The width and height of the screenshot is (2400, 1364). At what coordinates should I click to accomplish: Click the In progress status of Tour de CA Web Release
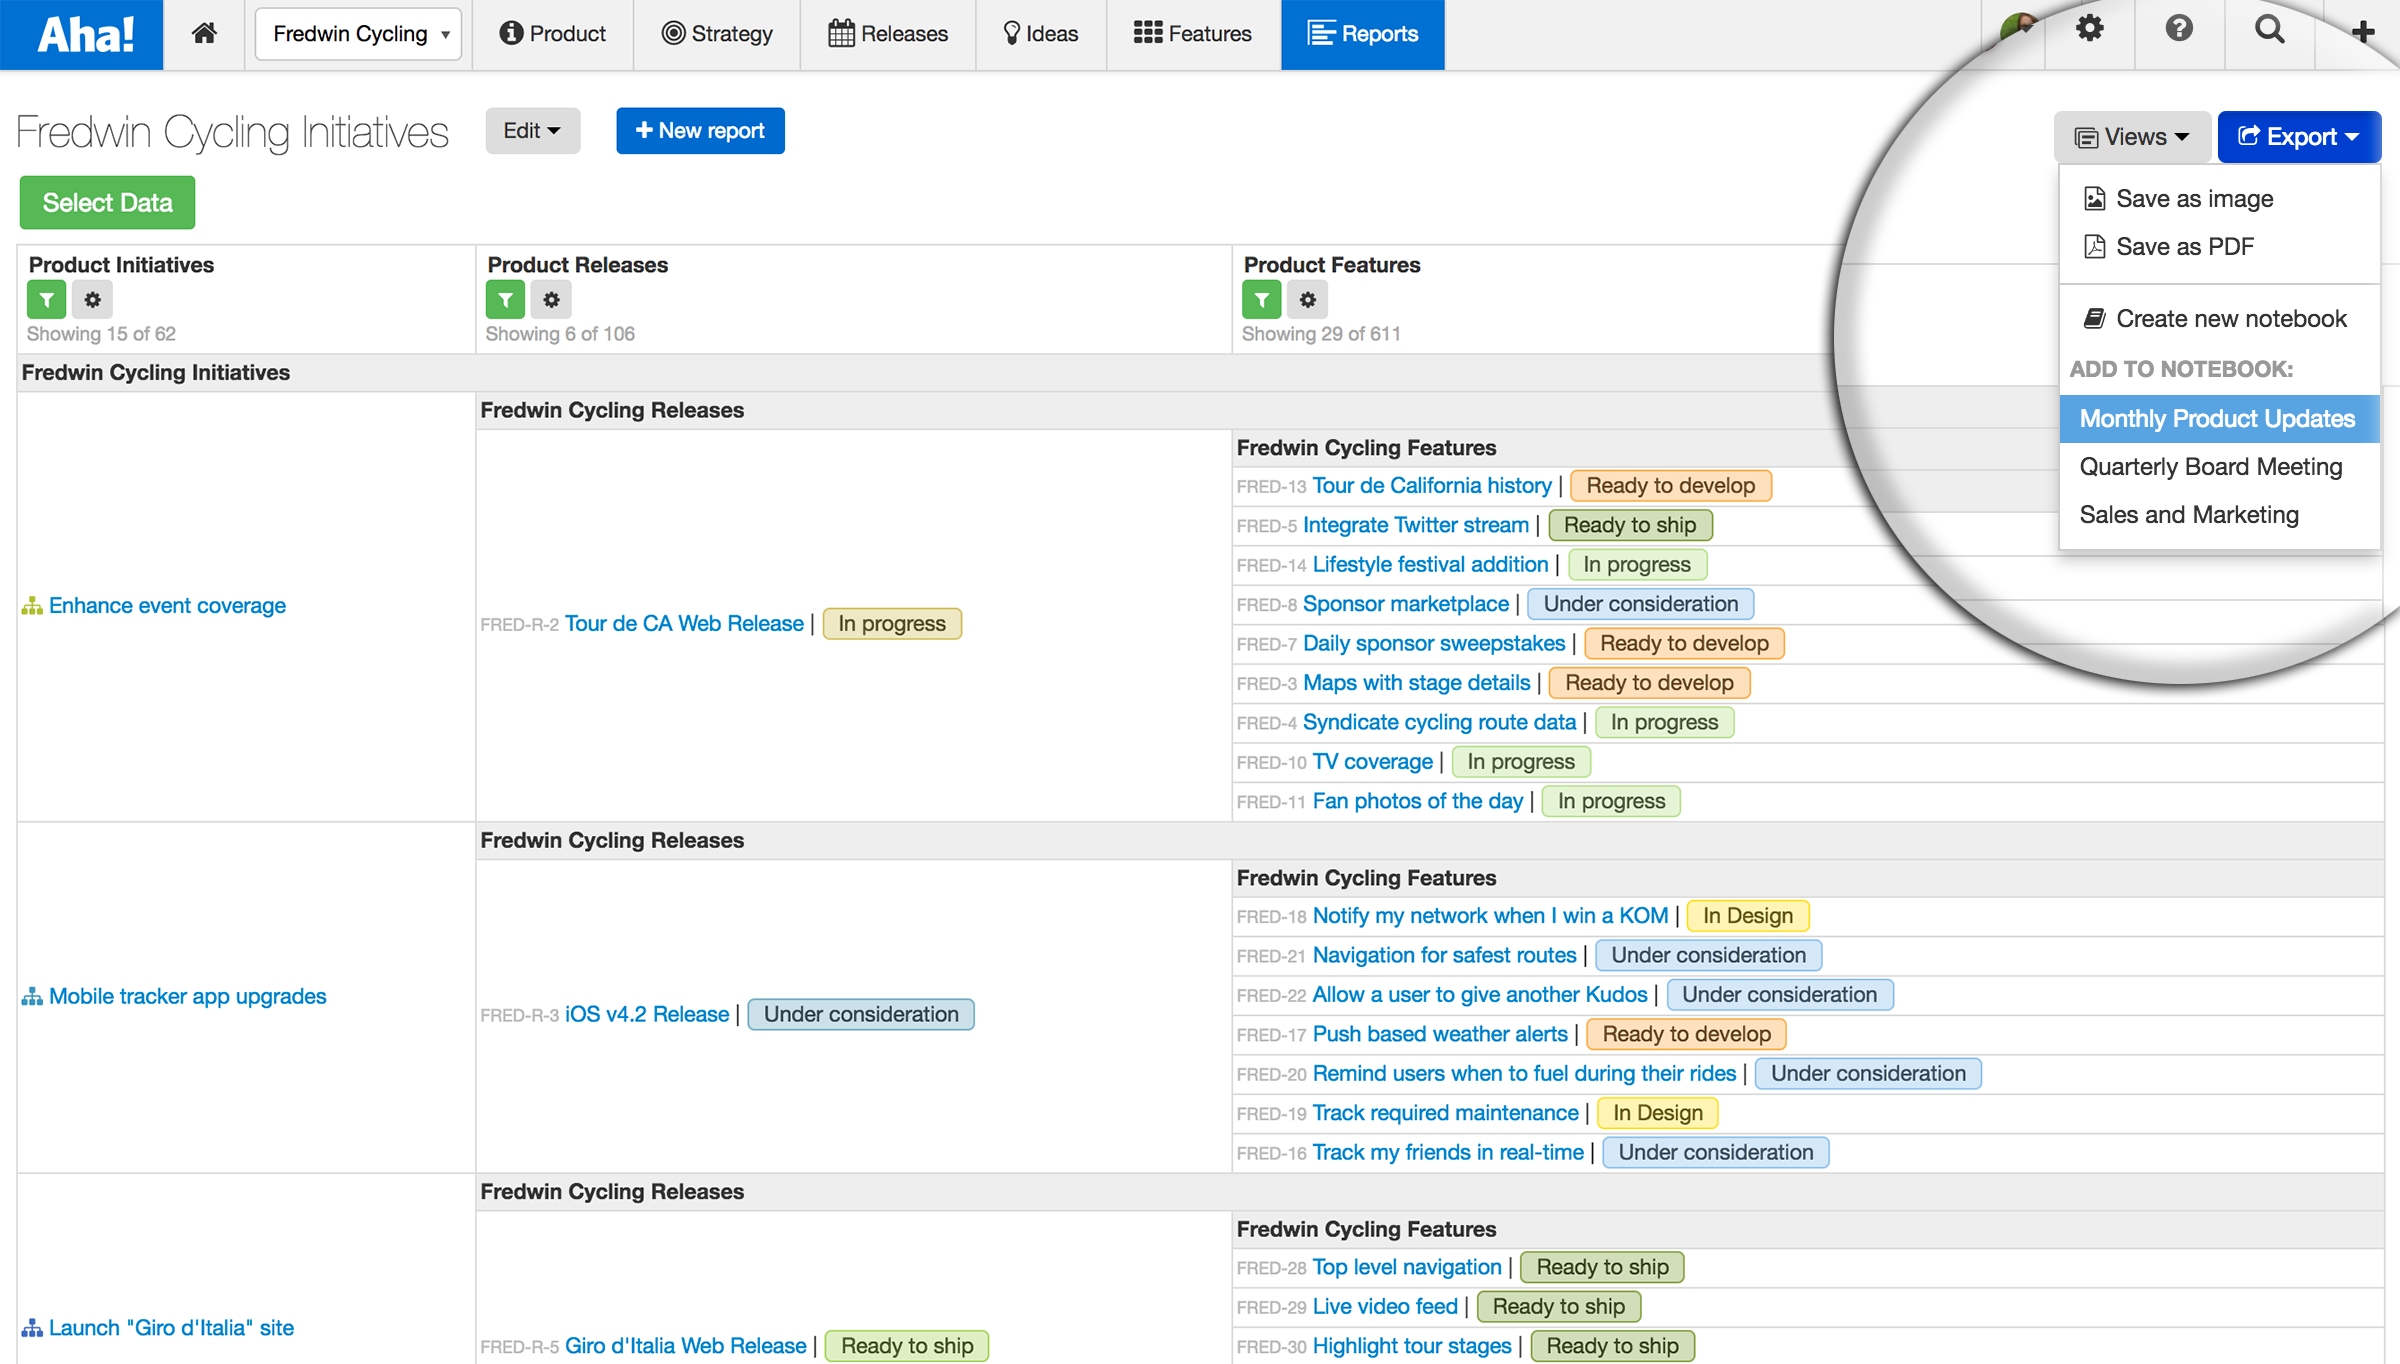[892, 624]
